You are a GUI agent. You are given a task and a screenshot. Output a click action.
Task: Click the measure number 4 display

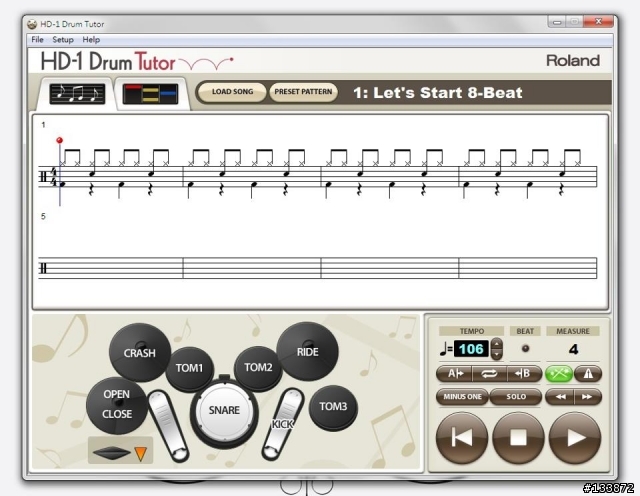coord(573,349)
